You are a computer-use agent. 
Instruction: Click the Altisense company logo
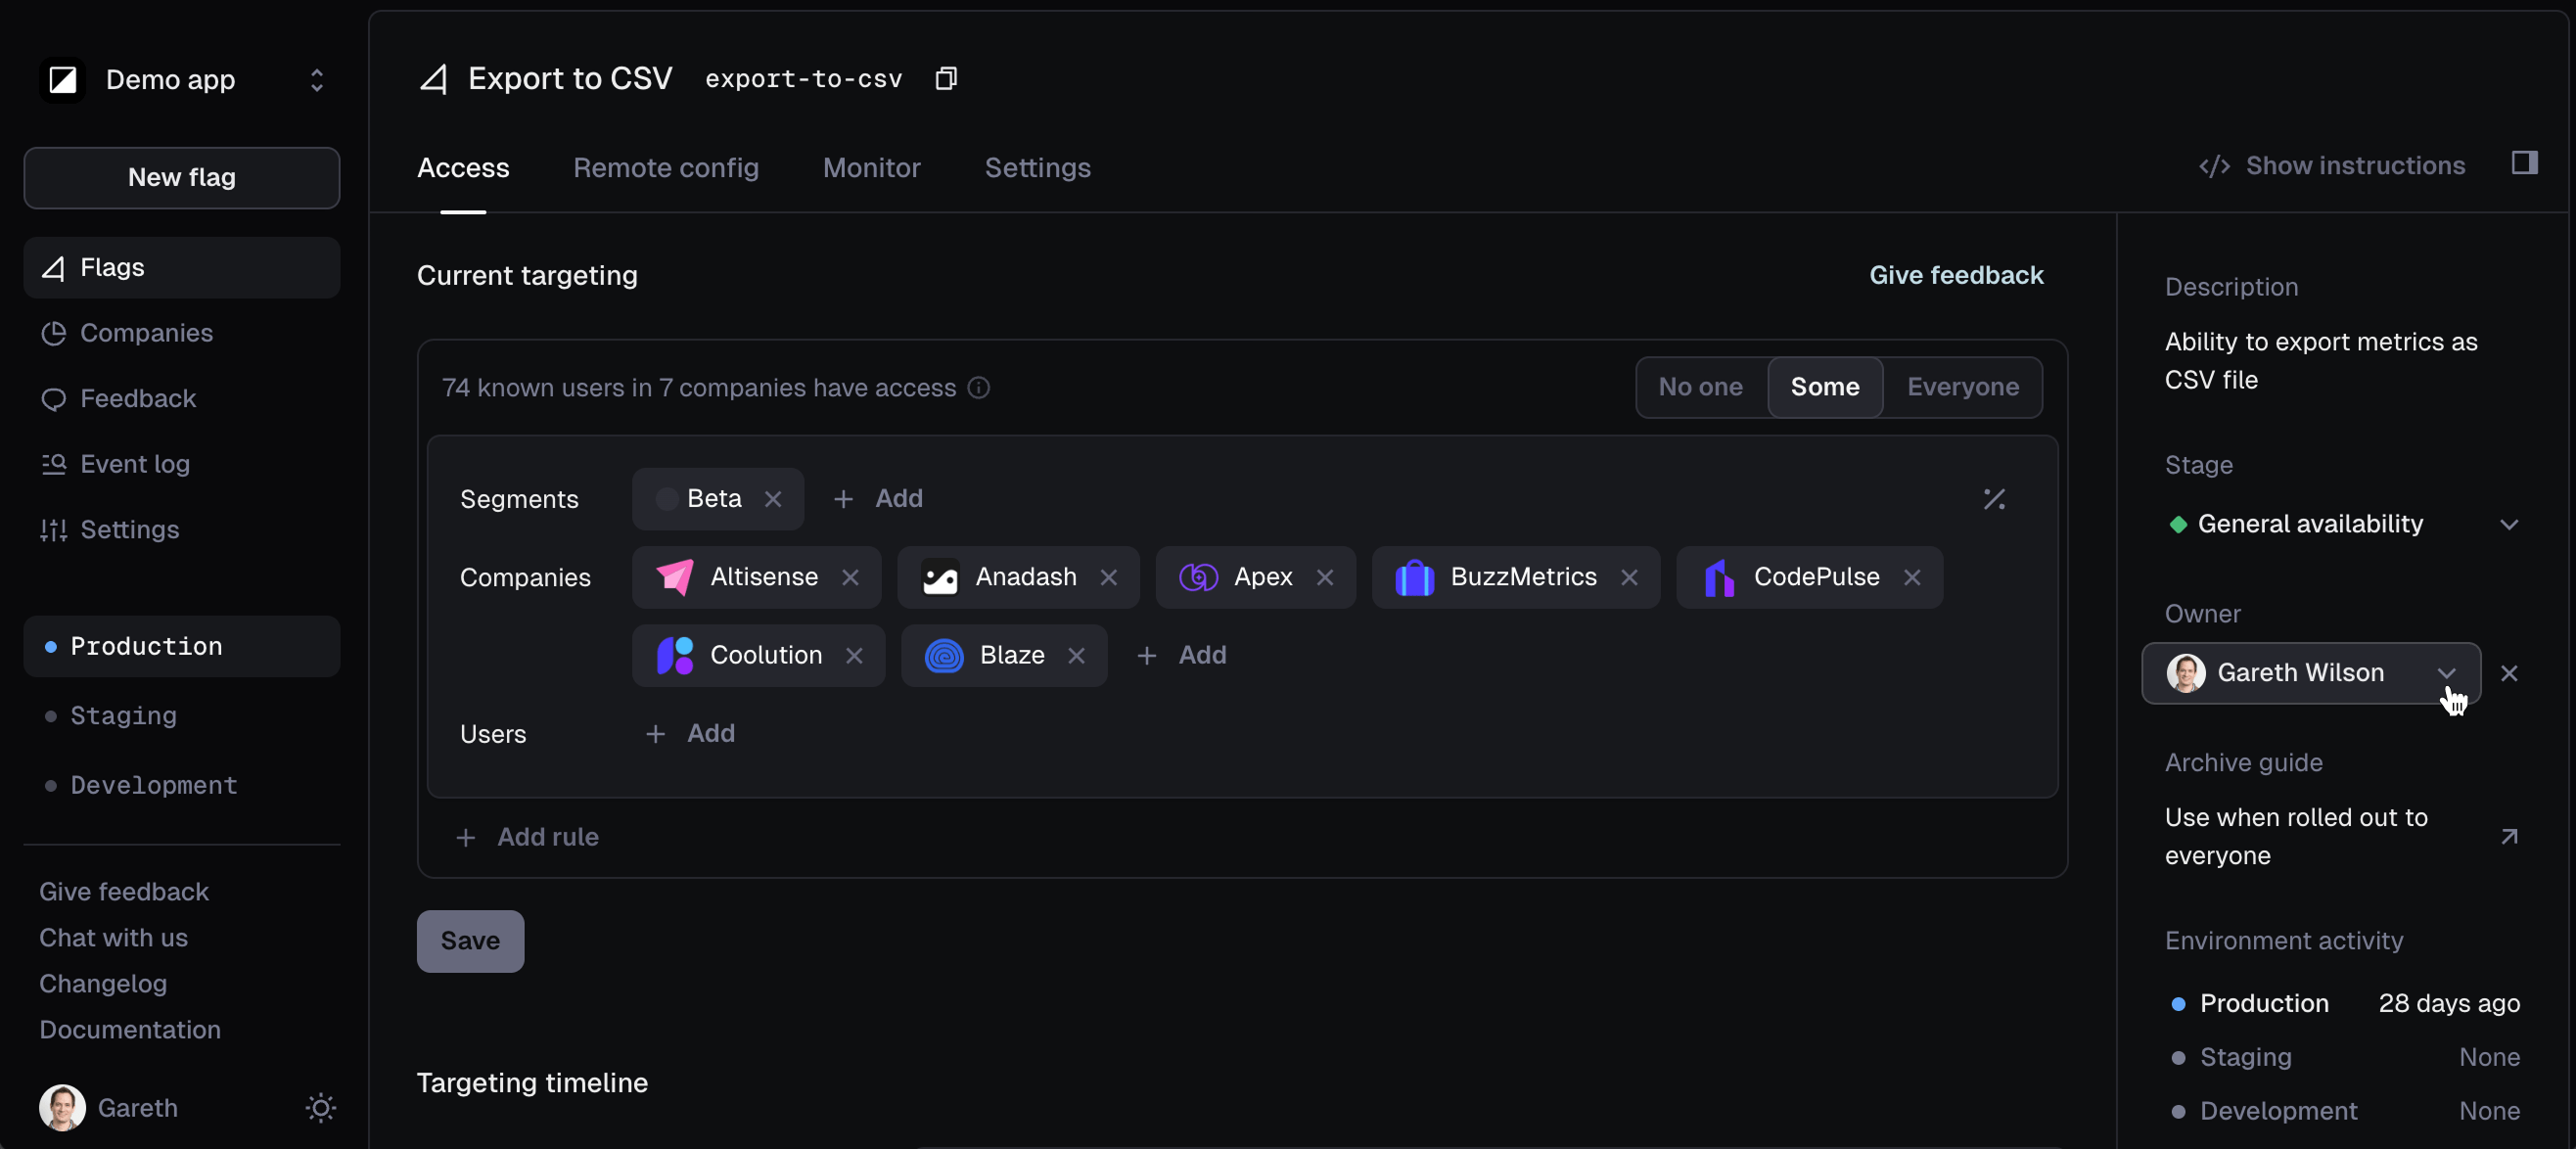click(x=675, y=577)
